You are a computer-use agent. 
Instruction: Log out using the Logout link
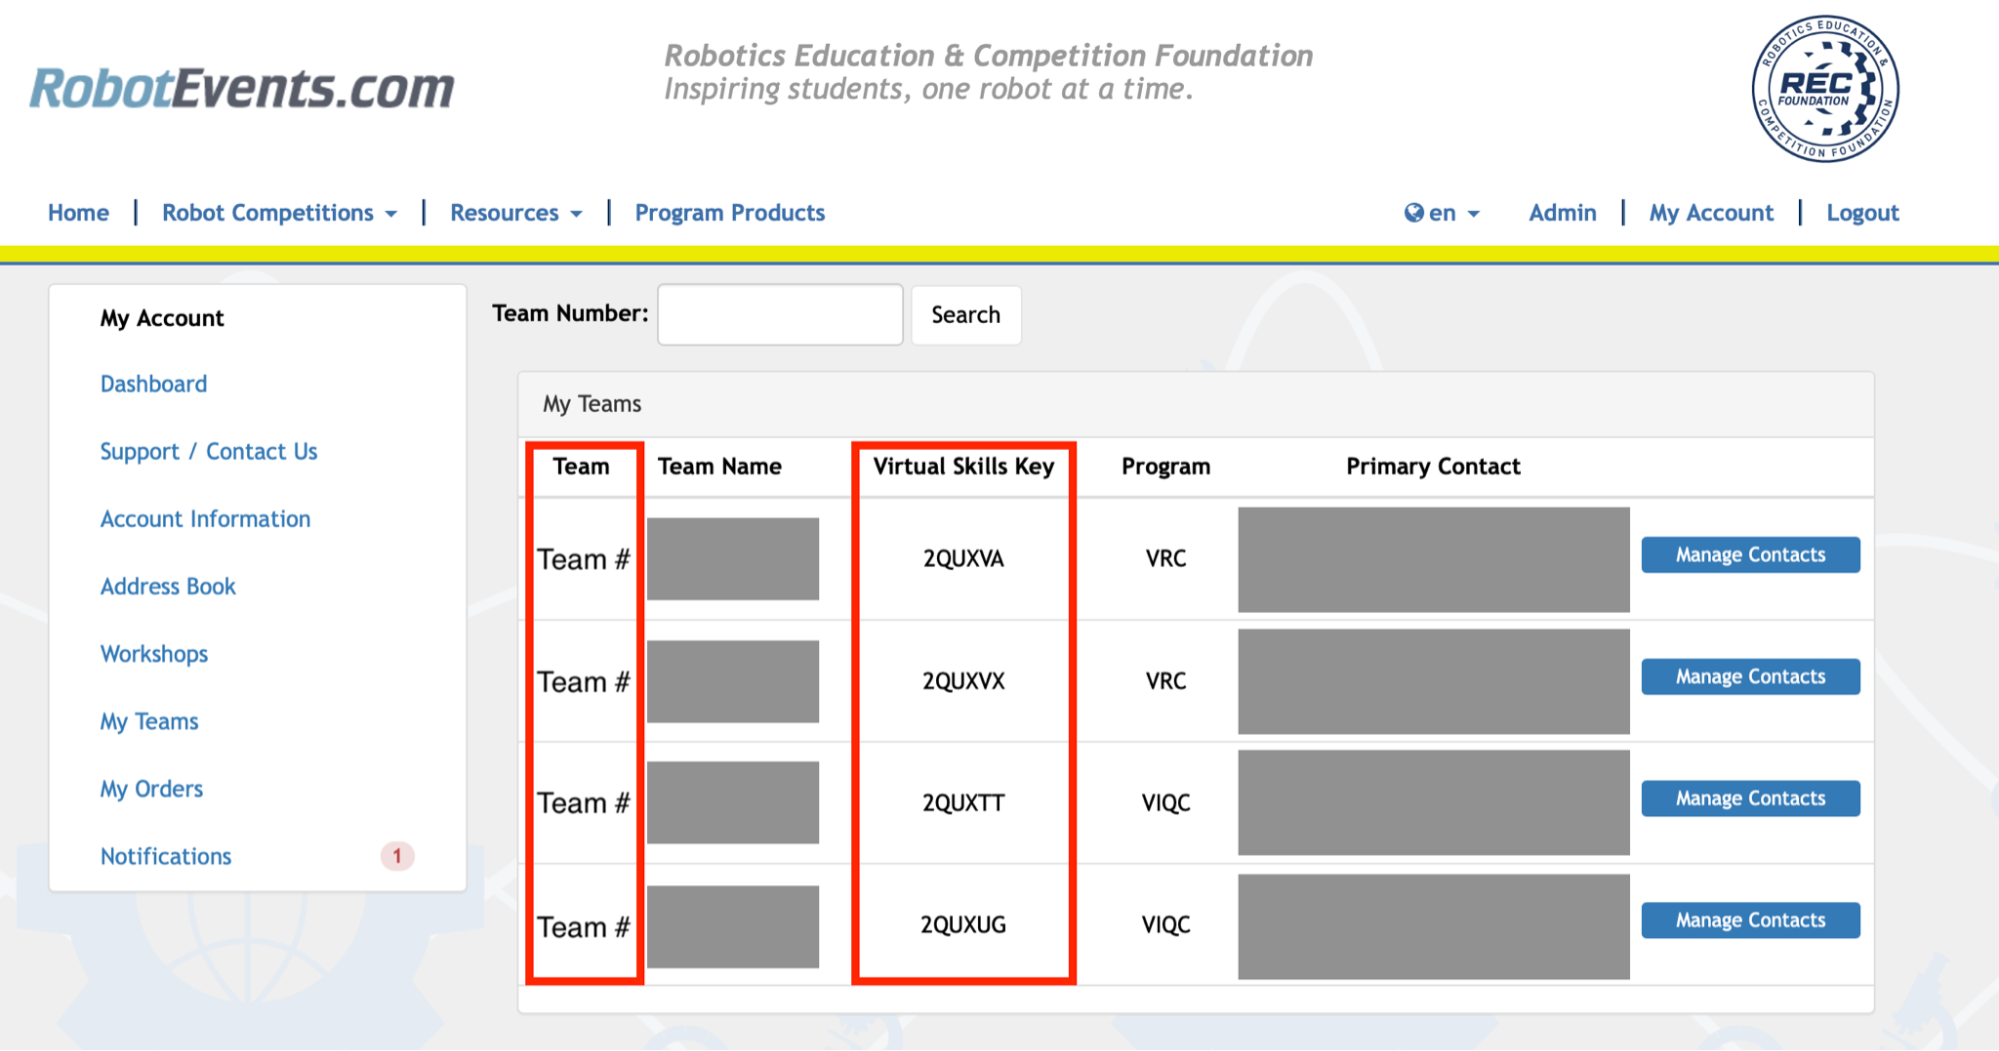pos(1862,213)
